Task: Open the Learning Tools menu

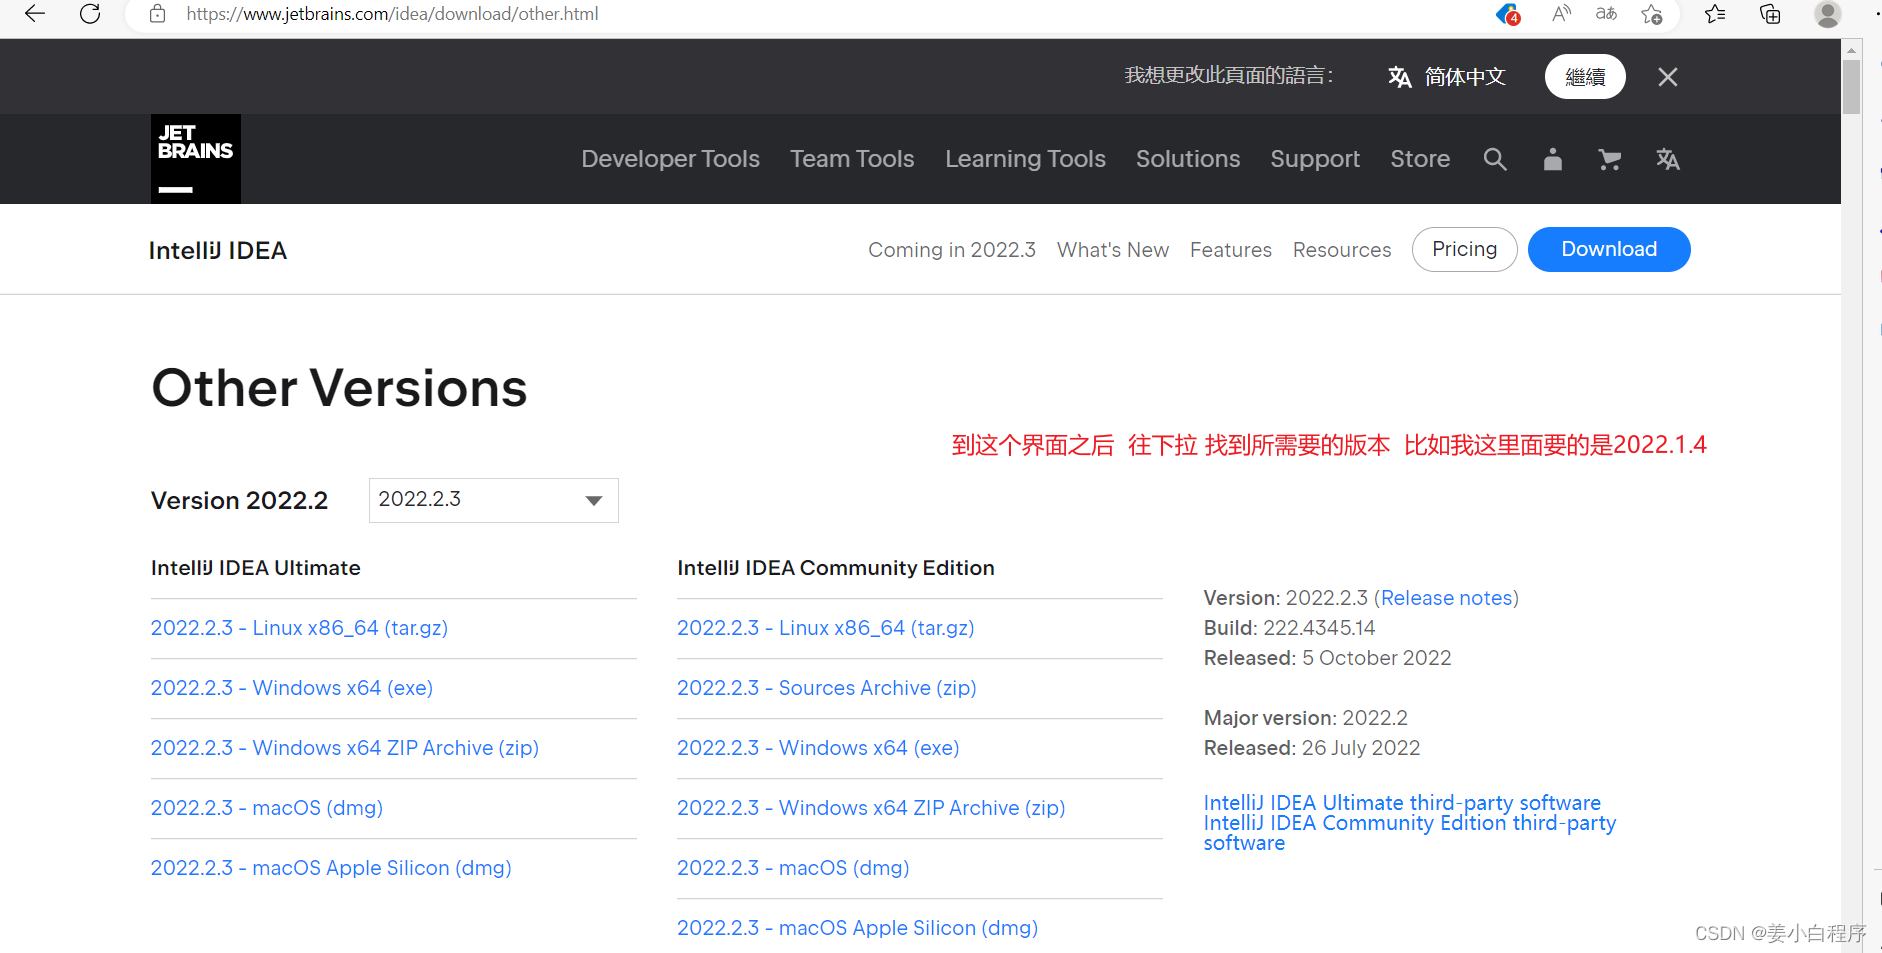Action: pyautogui.click(x=1025, y=159)
